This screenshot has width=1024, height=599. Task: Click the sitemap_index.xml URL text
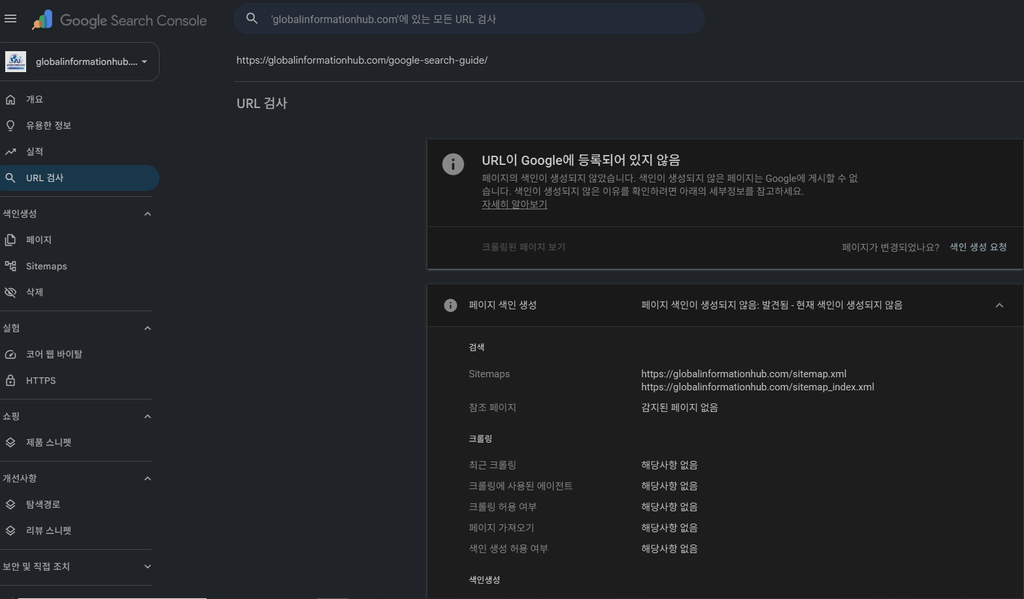tap(758, 387)
